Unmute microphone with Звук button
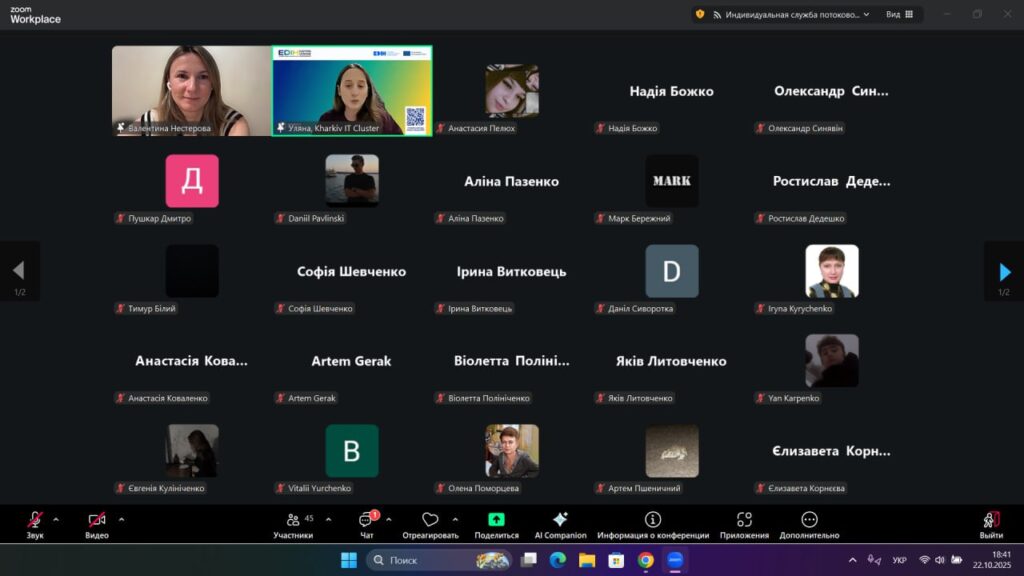Screen dimensions: 1024x576 click(x=35, y=521)
